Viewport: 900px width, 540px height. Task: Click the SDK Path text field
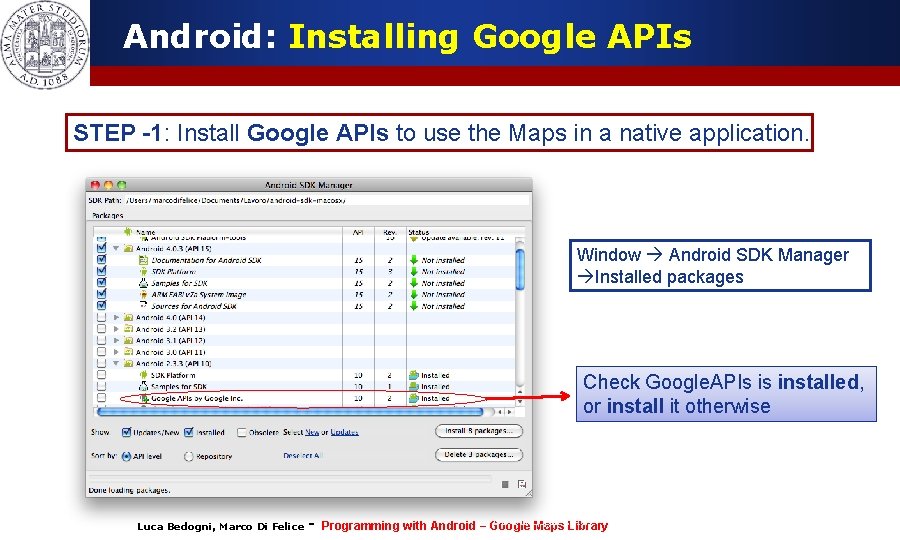point(326,200)
